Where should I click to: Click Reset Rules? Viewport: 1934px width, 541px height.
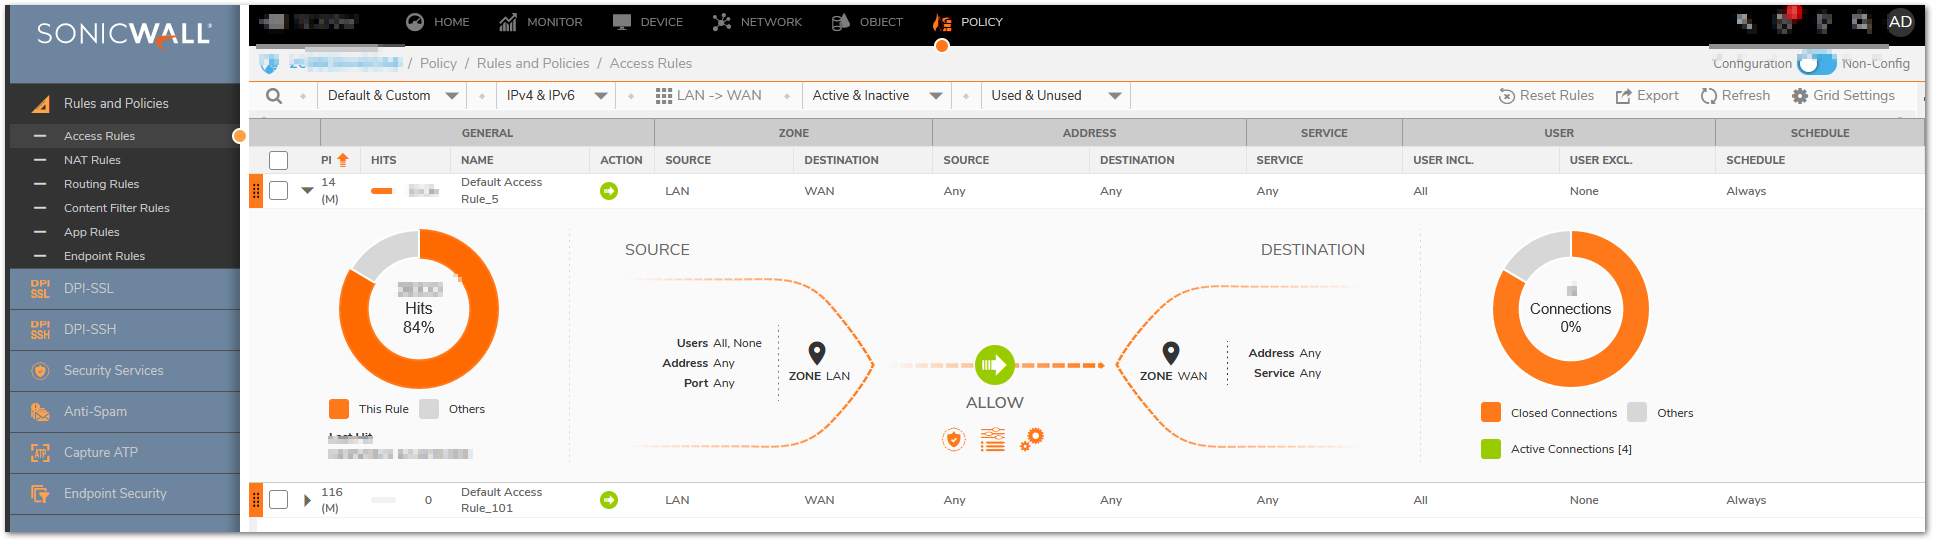click(x=1546, y=96)
